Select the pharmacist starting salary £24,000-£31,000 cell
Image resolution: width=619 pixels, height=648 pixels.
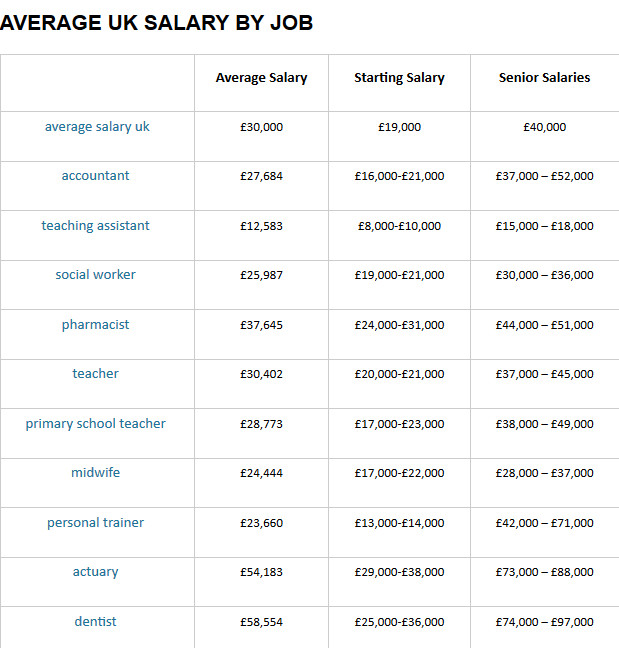pos(400,334)
